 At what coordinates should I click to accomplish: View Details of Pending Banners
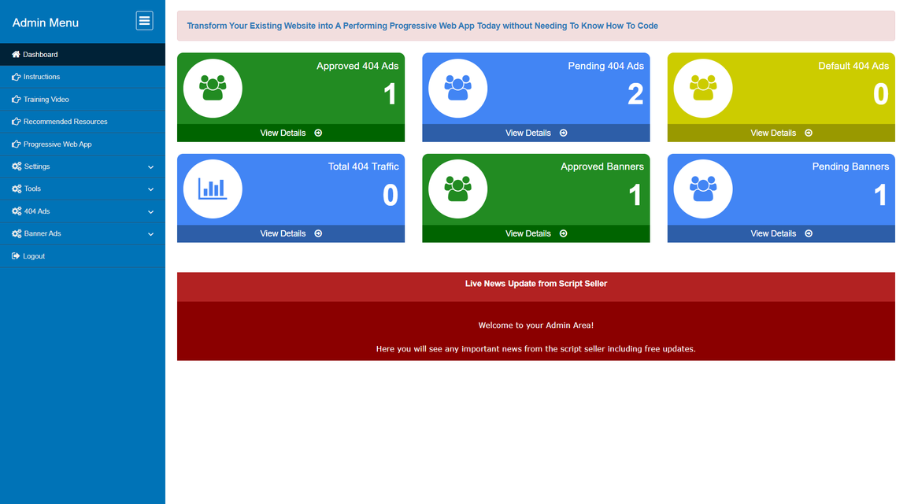click(x=781, y=234)
